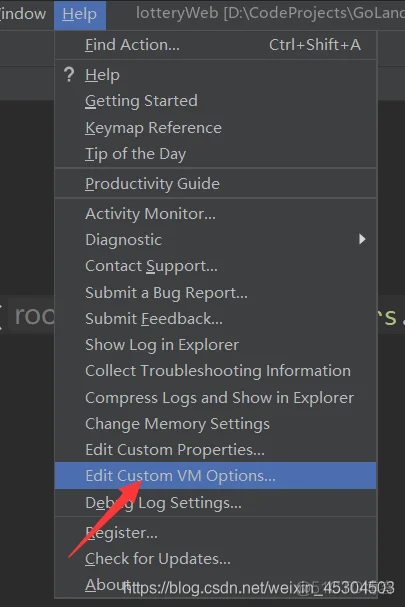The height and width of the screenshot is (607, 405).
Task: Launch Activity Monitor... entry
Action: tap(215, 214)
